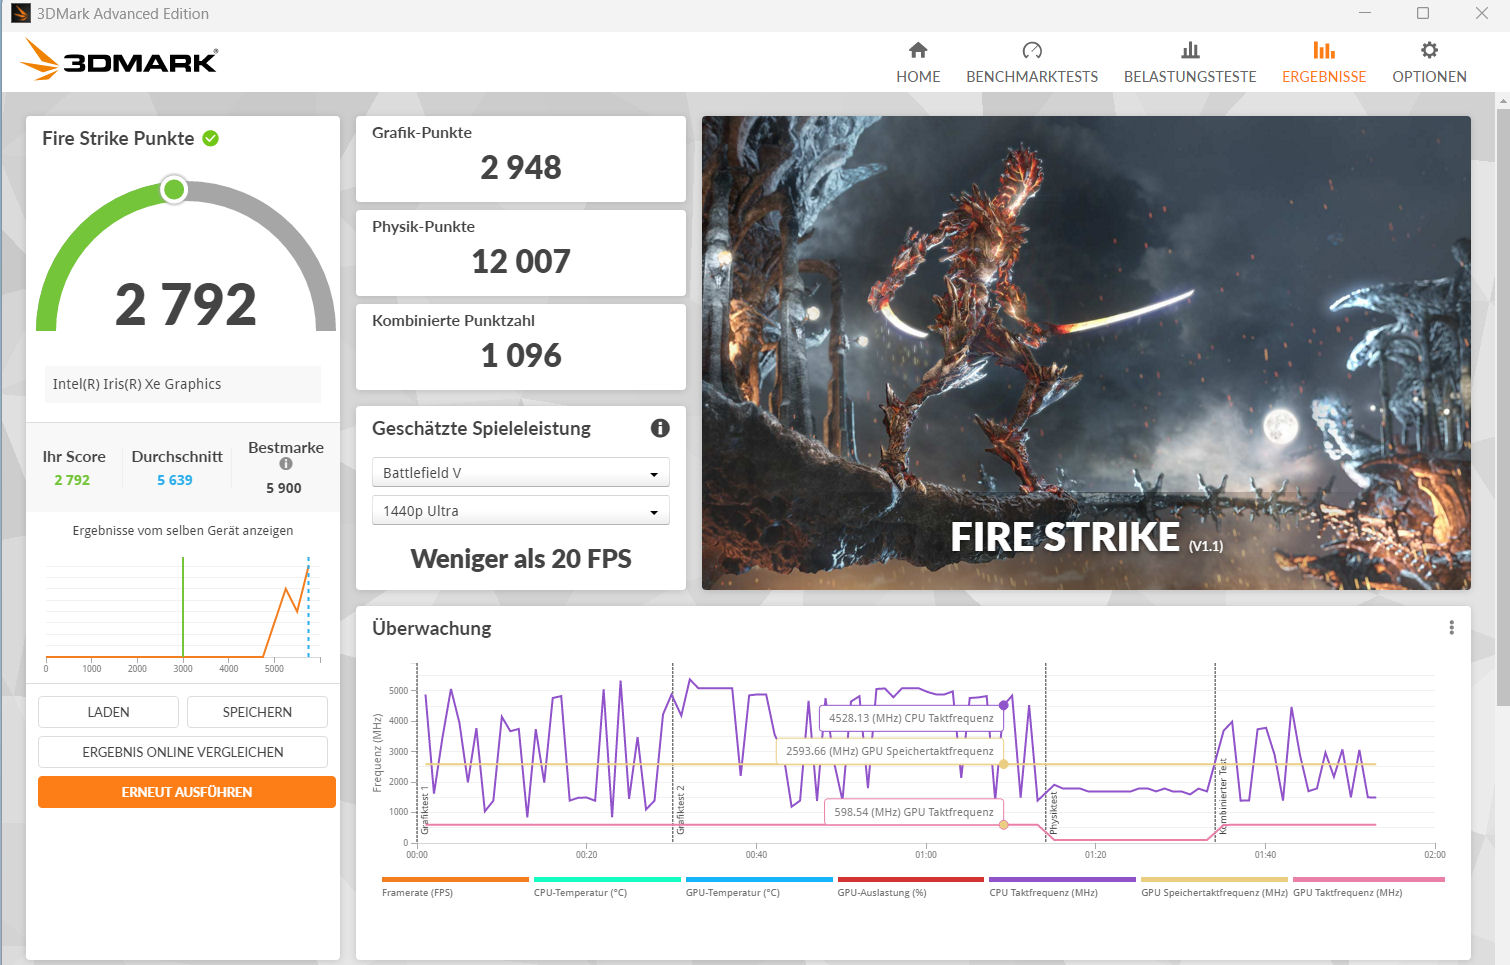
Task: Switch to BELASTUNGSTESTE
Action: [1190, 62]
